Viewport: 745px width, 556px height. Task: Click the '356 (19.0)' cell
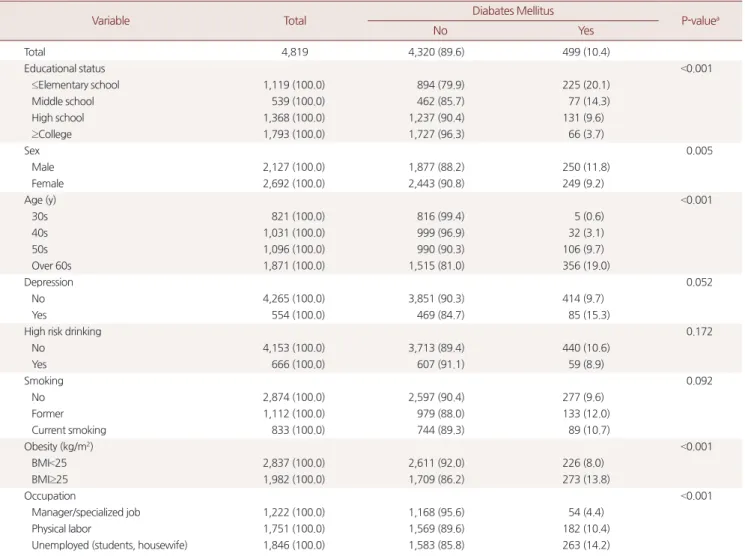click(586, 266)
